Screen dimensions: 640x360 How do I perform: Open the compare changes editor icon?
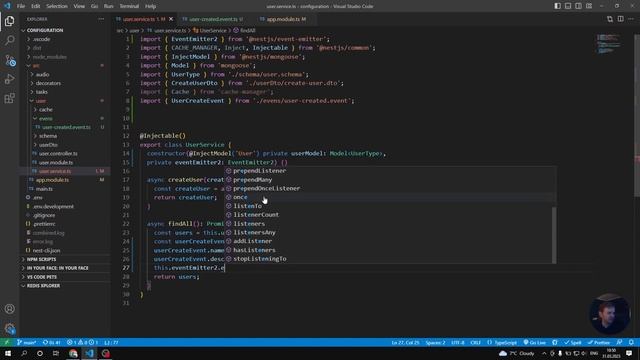click(610, 19)
